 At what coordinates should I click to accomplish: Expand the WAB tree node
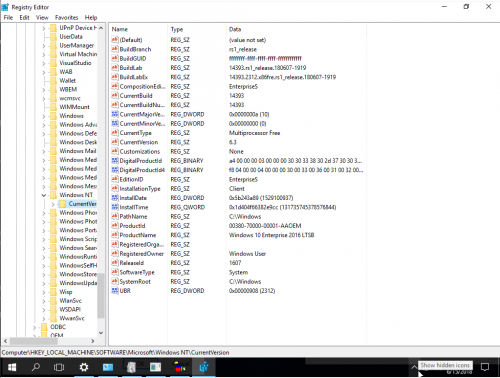pos(44,72)
